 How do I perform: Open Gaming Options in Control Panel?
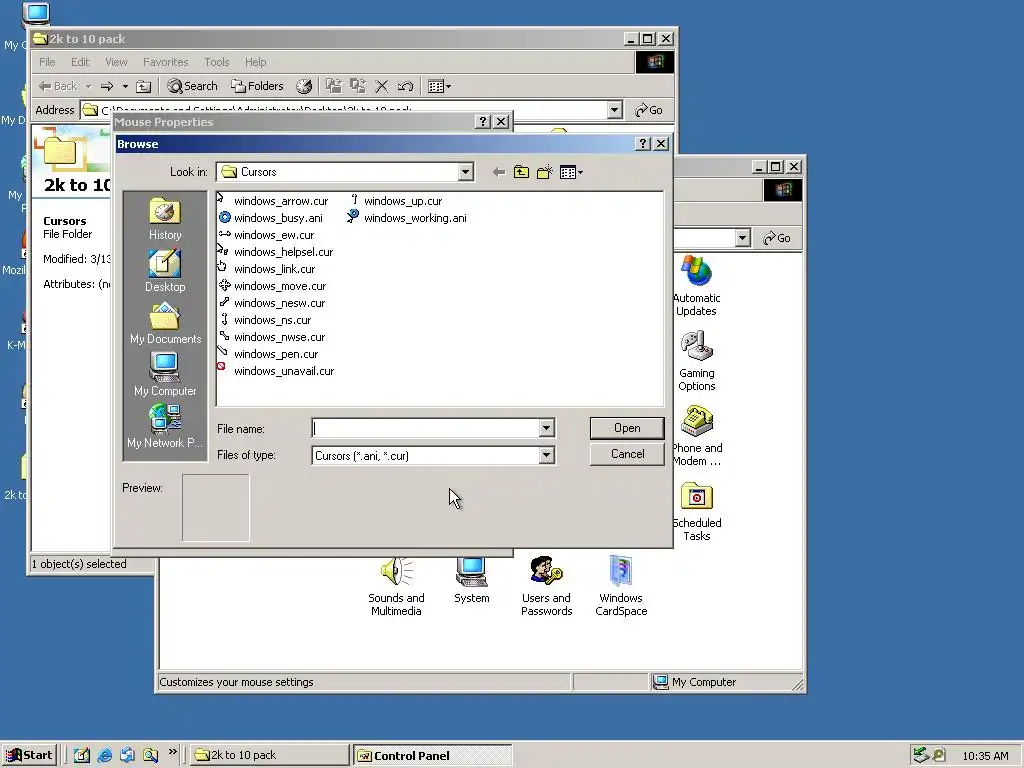(x=697, y=361)
